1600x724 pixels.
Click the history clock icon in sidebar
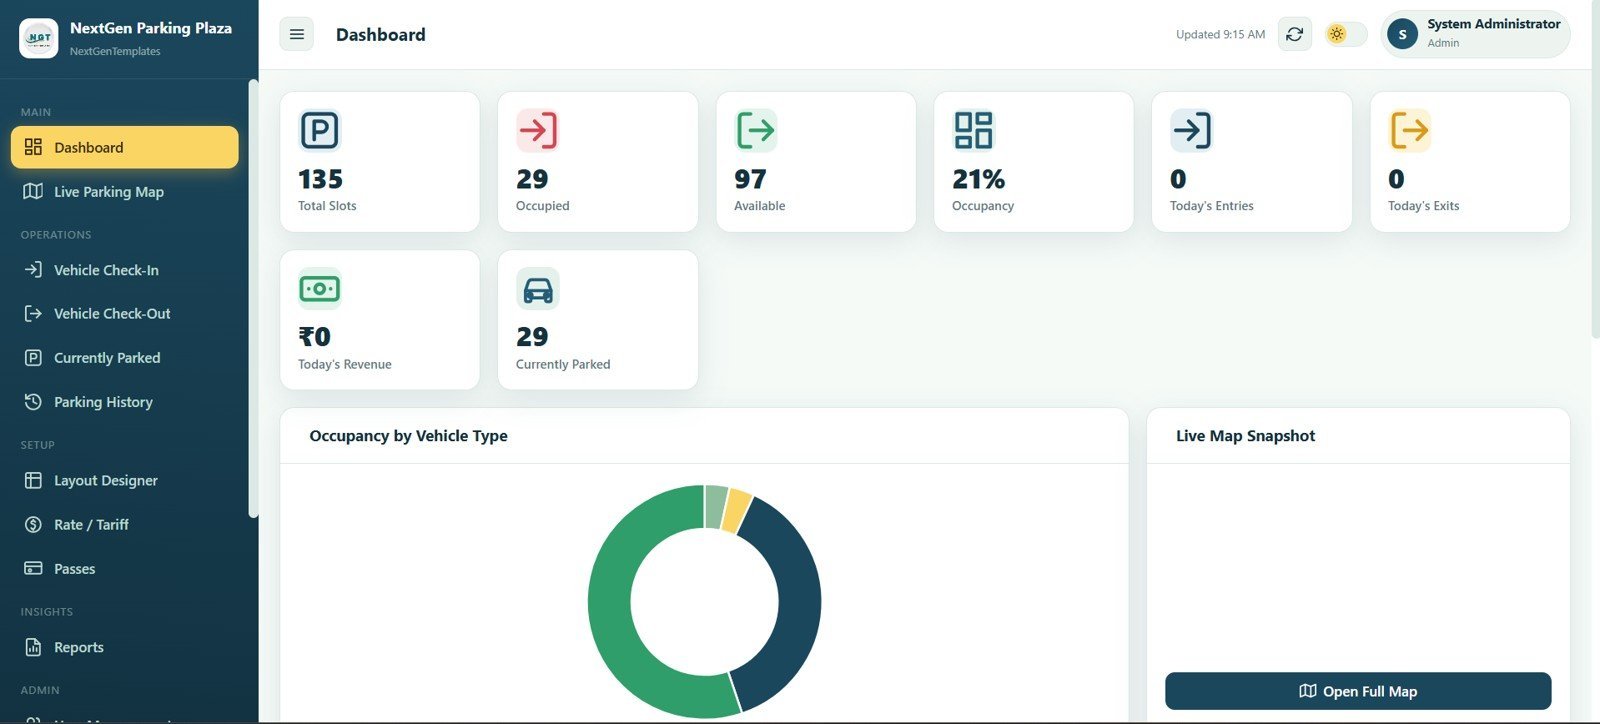(x=33, y=401)
